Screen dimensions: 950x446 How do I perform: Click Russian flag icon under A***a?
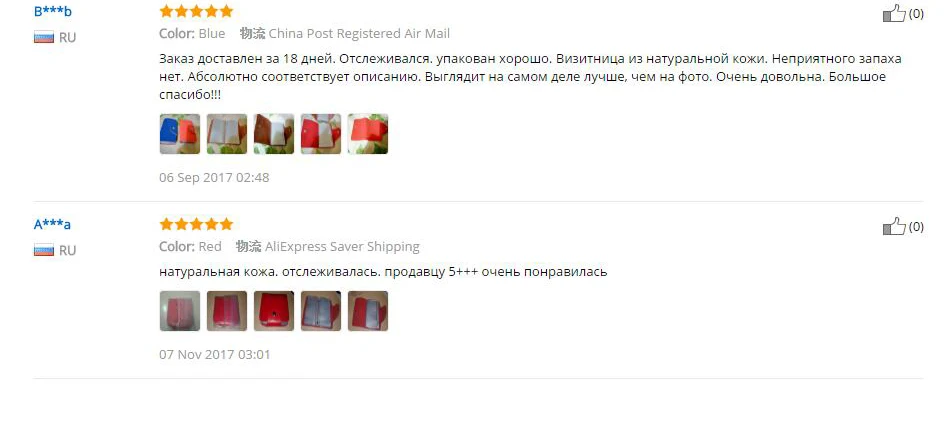coord(44,250)
